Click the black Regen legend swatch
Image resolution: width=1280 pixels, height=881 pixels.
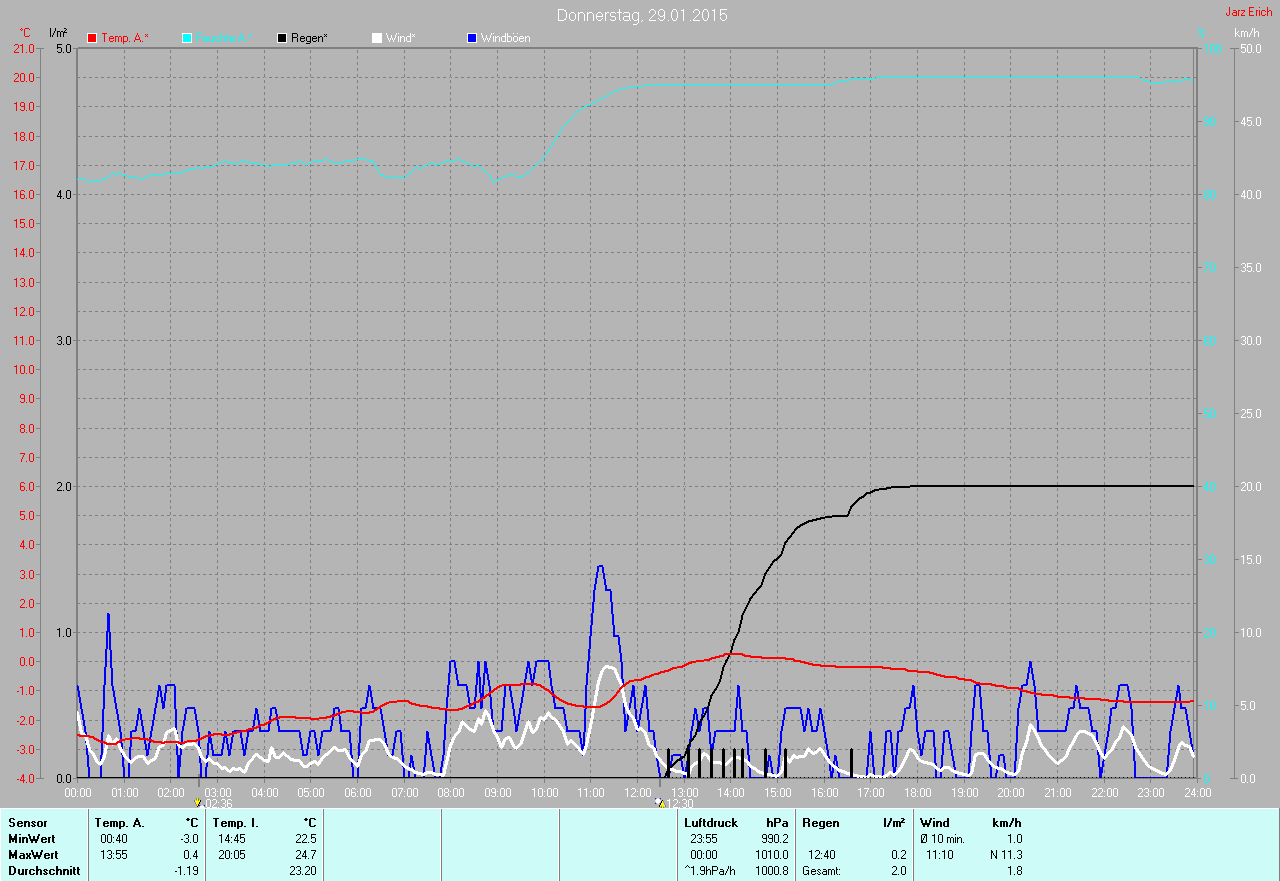click(282, 38)
